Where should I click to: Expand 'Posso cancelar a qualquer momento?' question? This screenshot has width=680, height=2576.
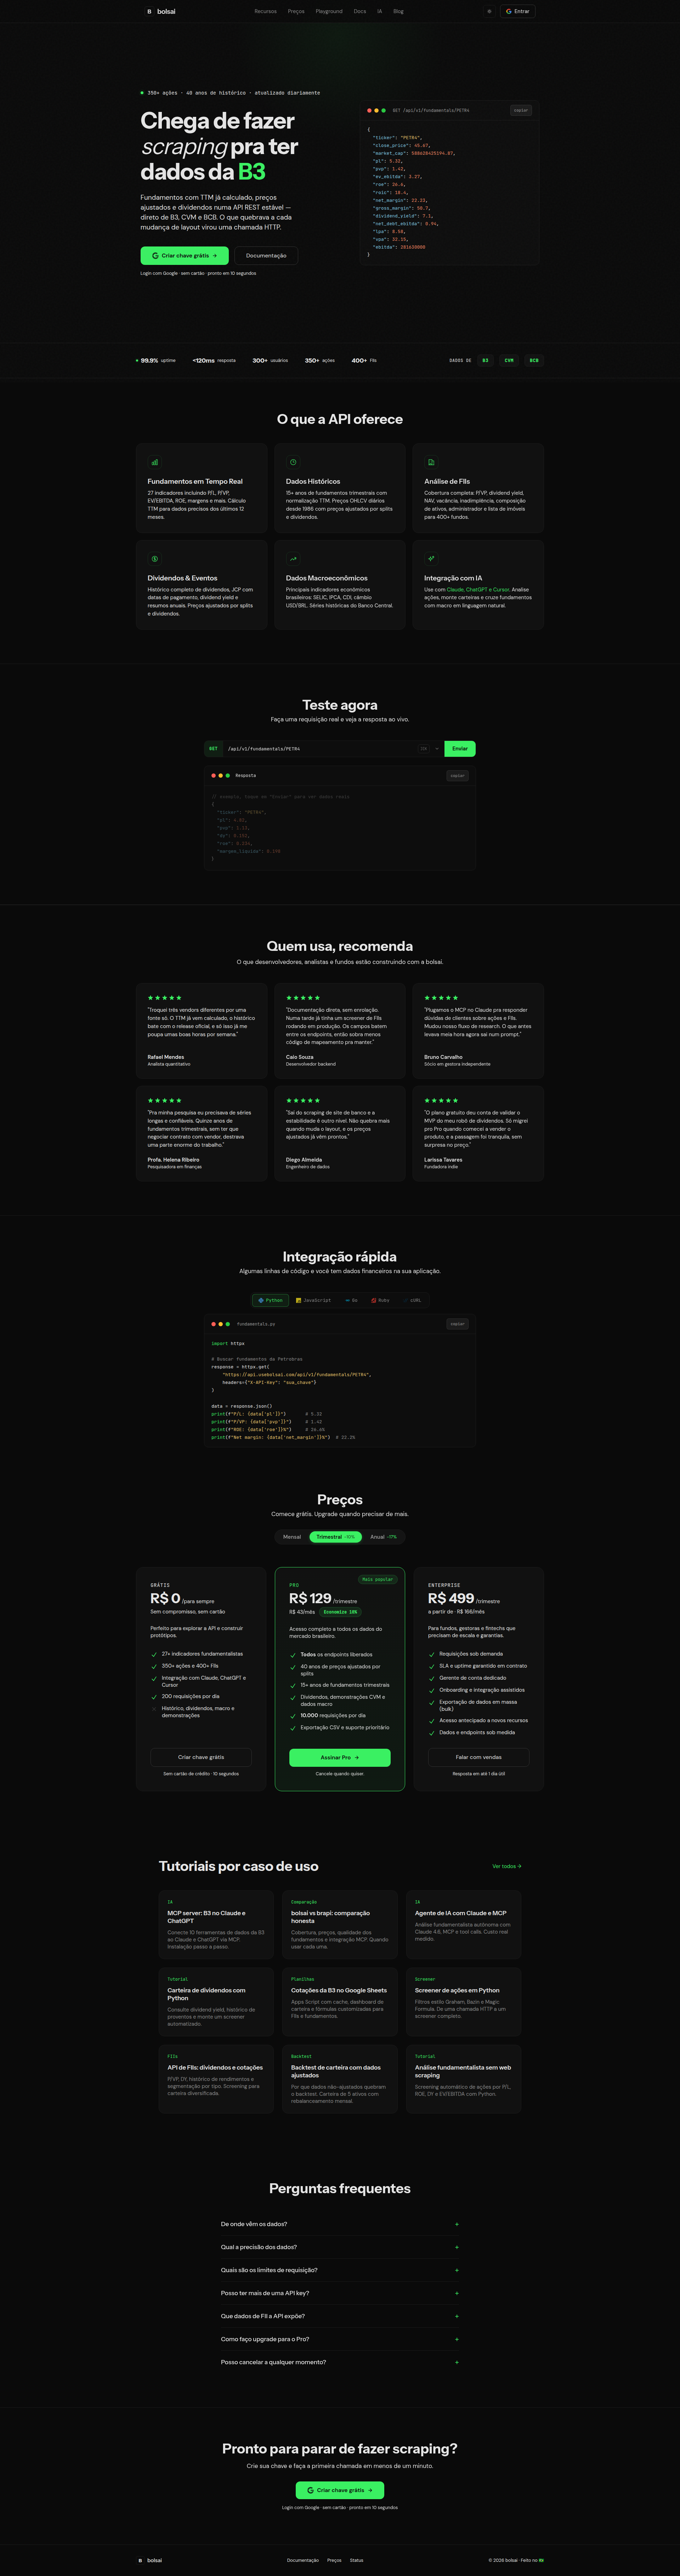coord(340,2362)
